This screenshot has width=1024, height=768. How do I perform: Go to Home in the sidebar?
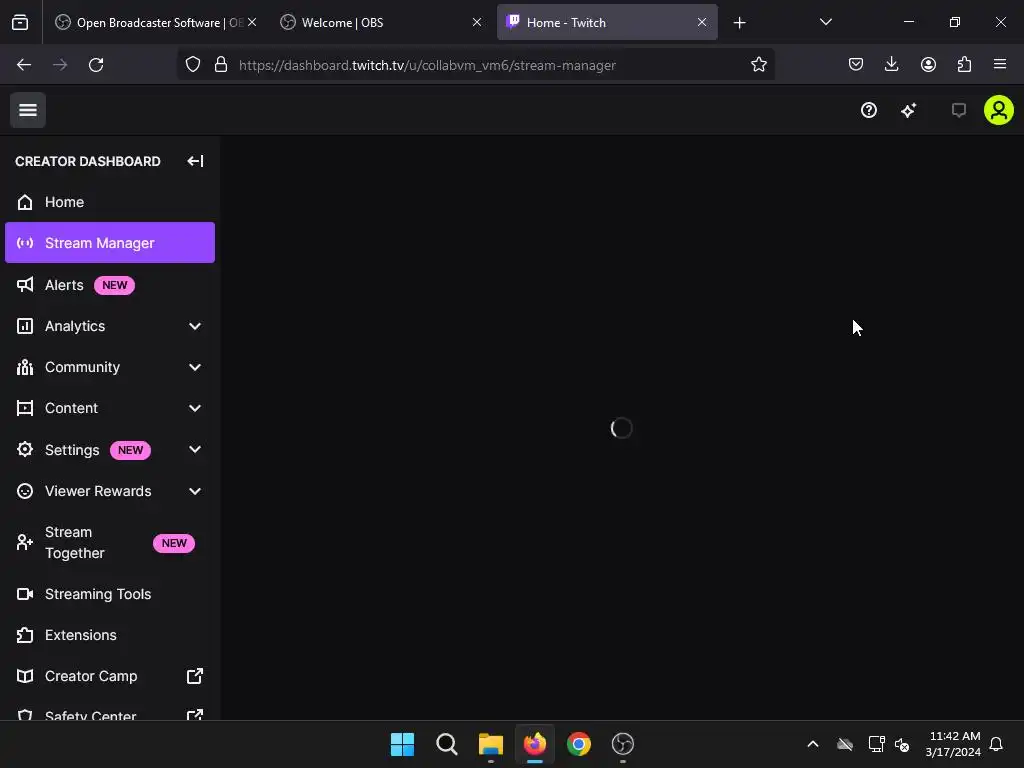click(x=110, y=202)
